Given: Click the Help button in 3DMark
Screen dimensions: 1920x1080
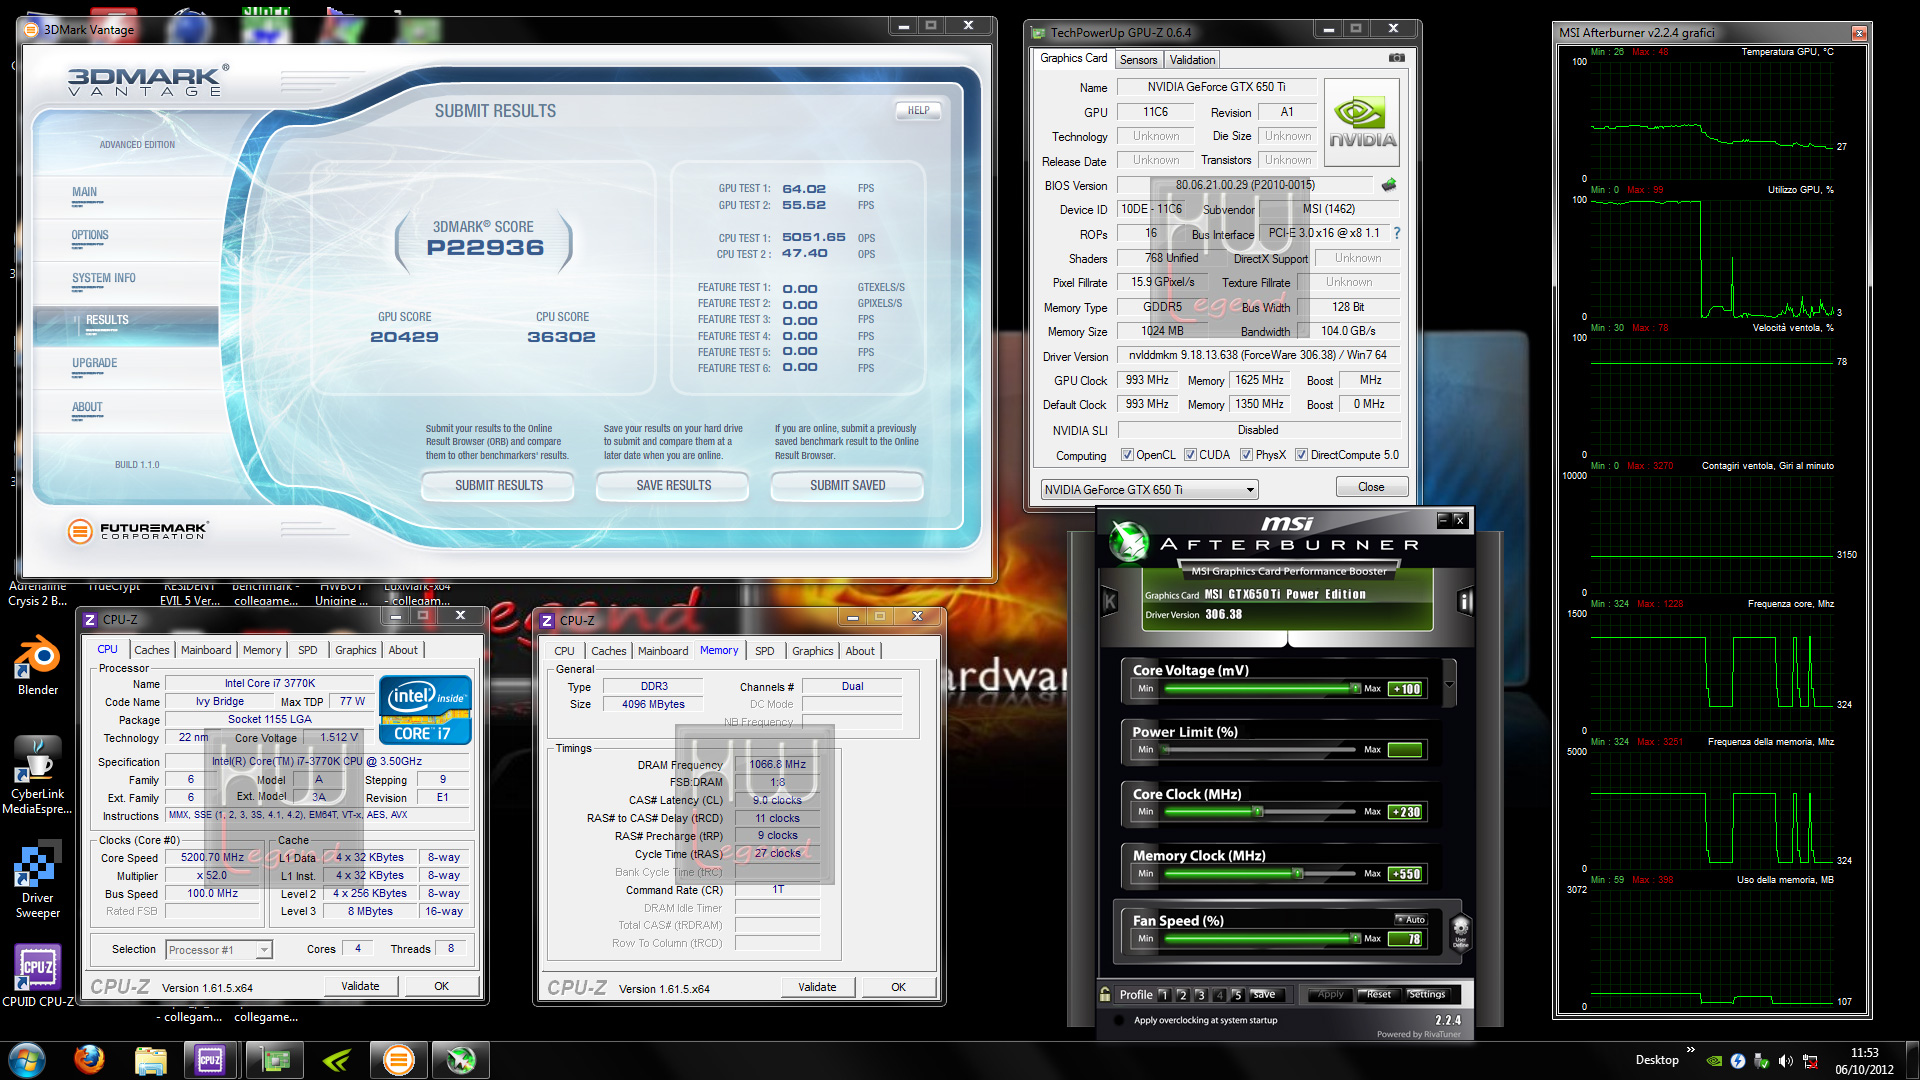Looking at the screenshot, I should click(x=918, y=111).
